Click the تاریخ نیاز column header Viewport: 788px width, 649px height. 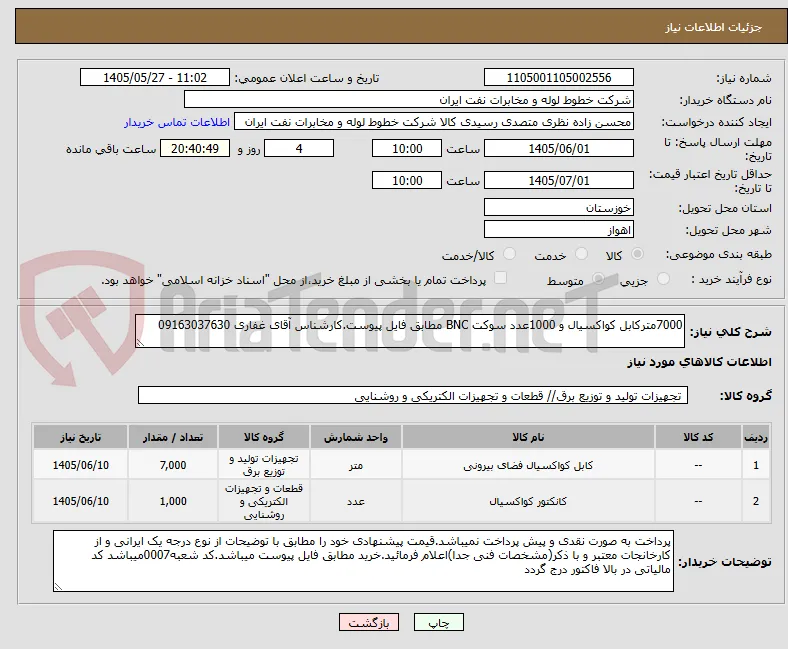[80, 437]
